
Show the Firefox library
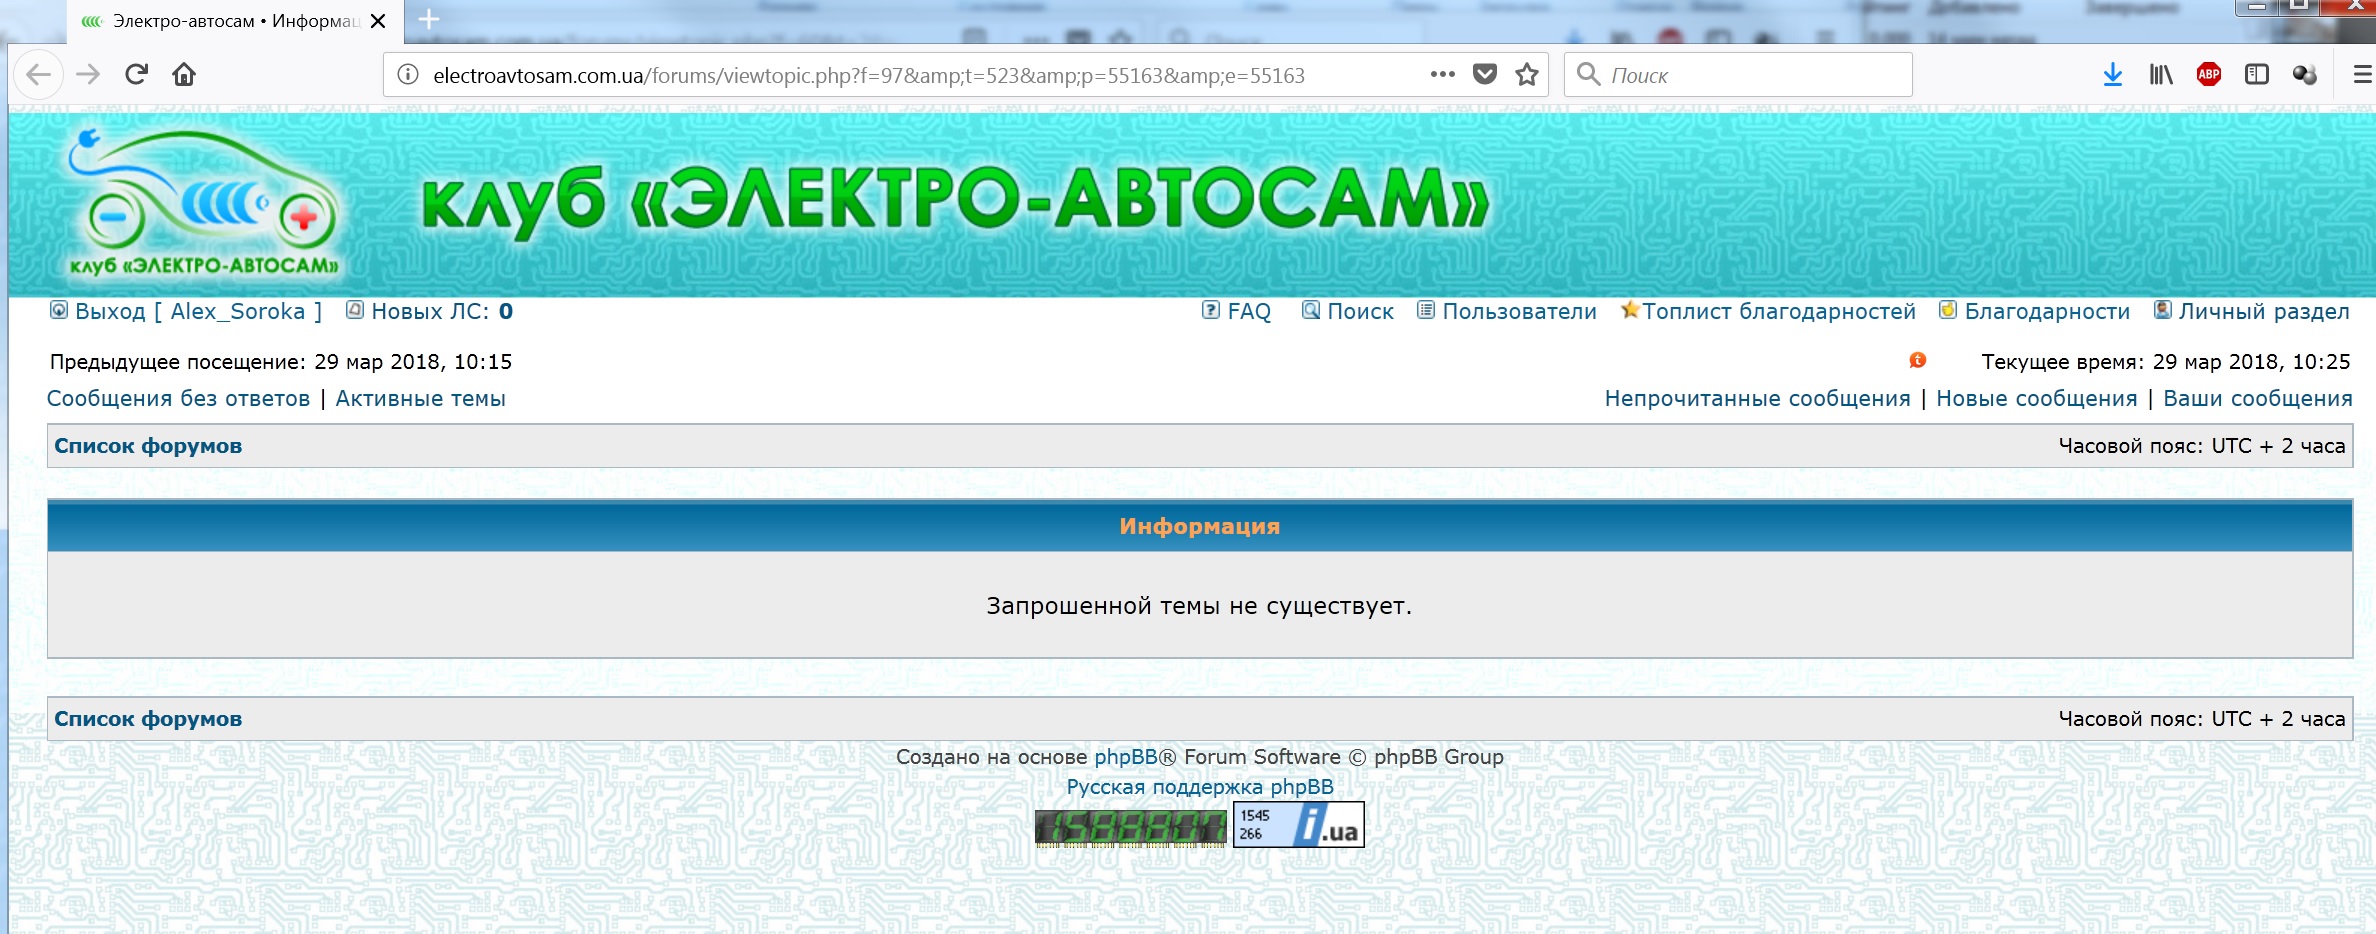tap(2160, 75)
